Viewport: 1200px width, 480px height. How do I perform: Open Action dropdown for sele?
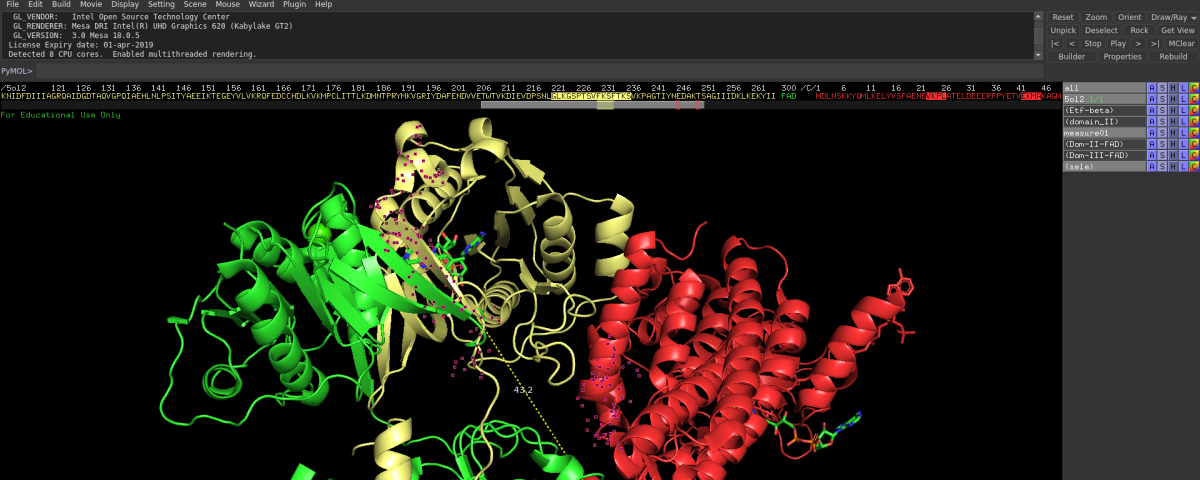tap(1151, 166)
